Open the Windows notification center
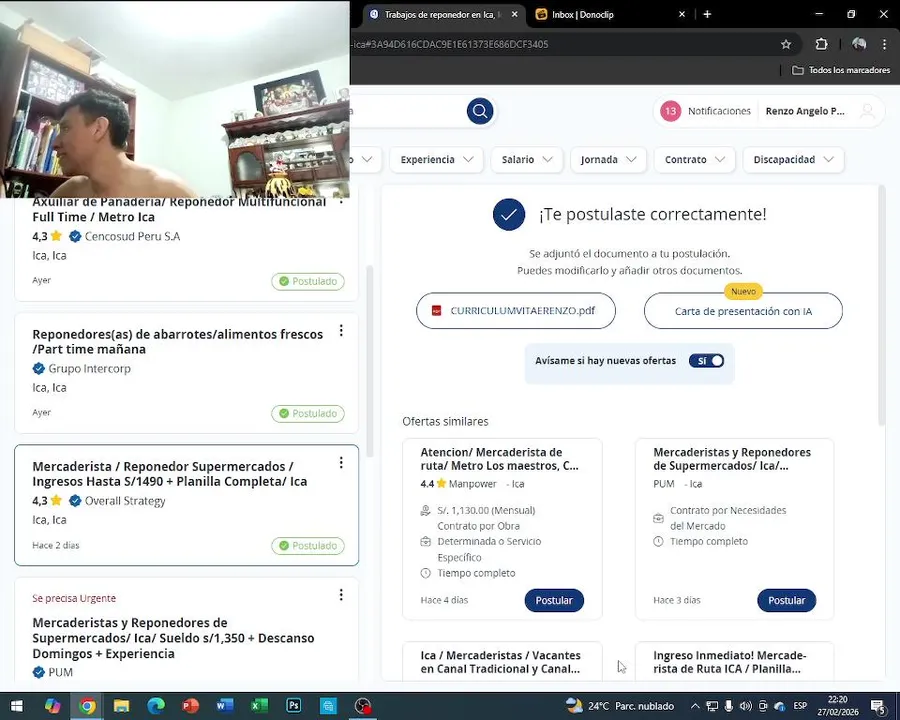Viewport: 900px width, 720px height. click(878, 706)
